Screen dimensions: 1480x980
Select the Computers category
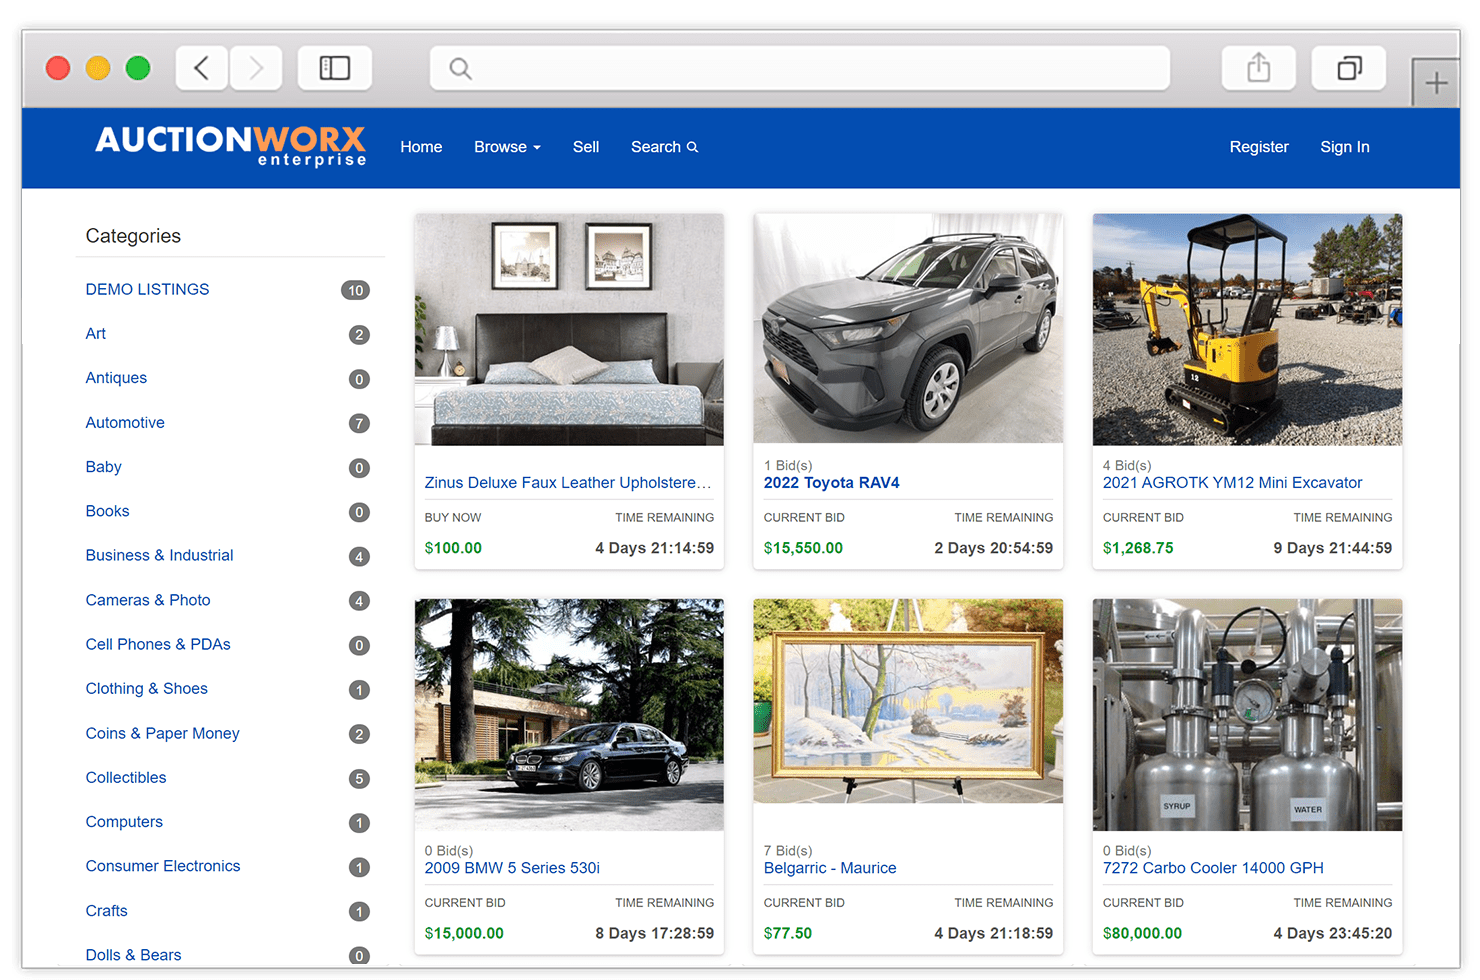coord(124,822)
